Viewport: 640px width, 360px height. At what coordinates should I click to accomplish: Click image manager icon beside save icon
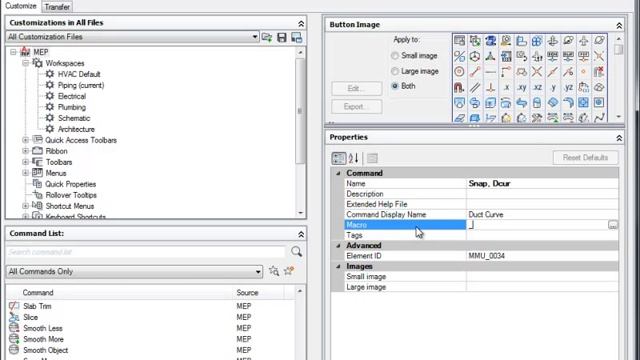click(x=297, y=38)
